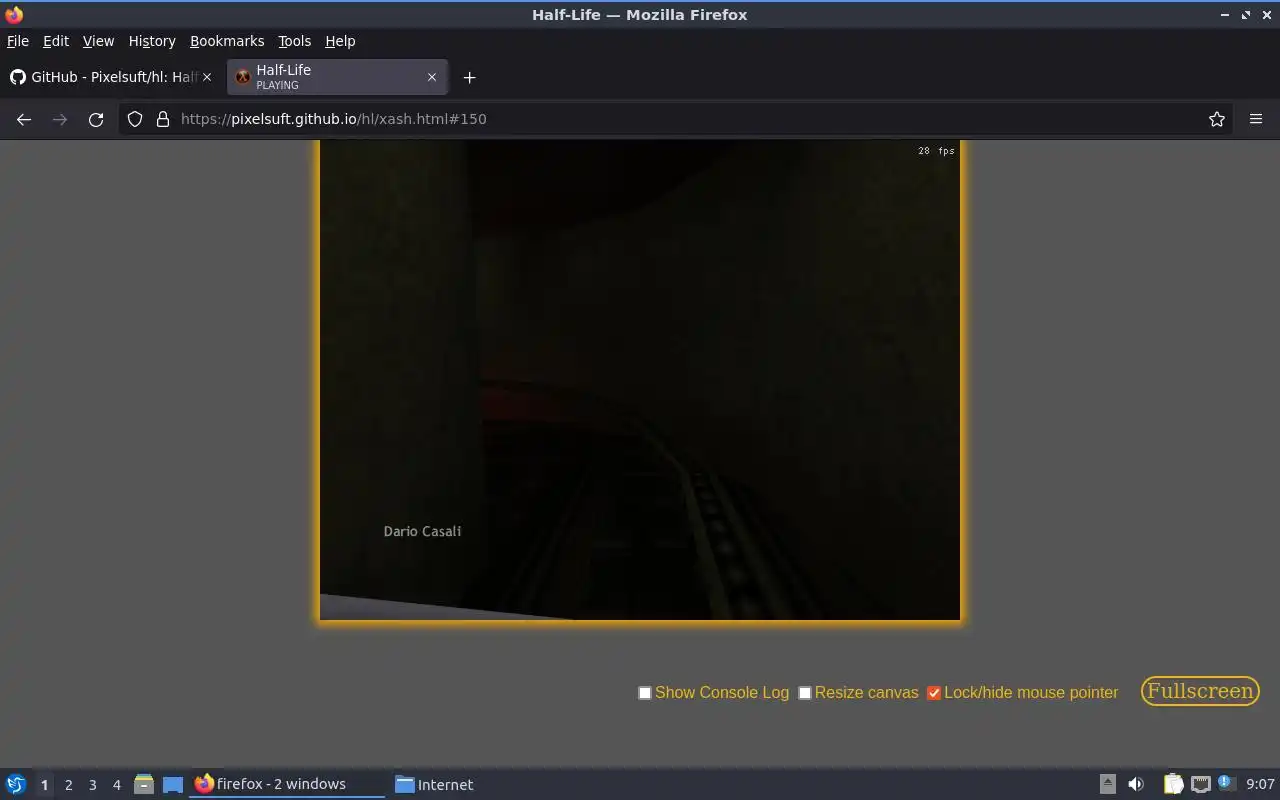
Task: Open the Tools menu
Action: tap(295, 41)
